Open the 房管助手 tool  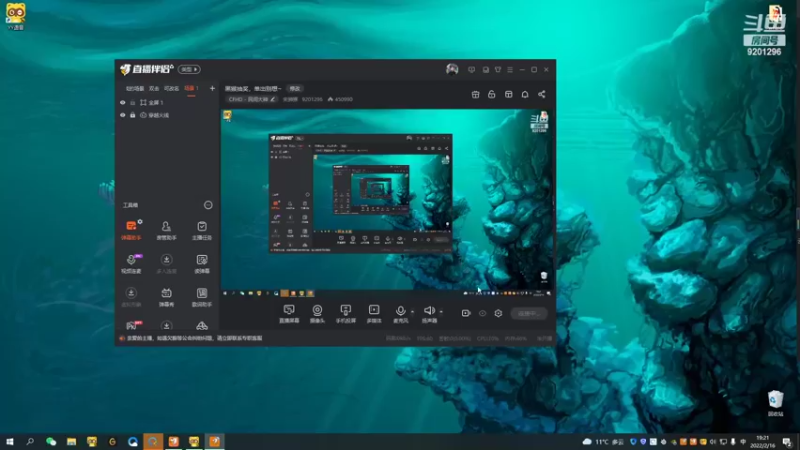(166, 230)
